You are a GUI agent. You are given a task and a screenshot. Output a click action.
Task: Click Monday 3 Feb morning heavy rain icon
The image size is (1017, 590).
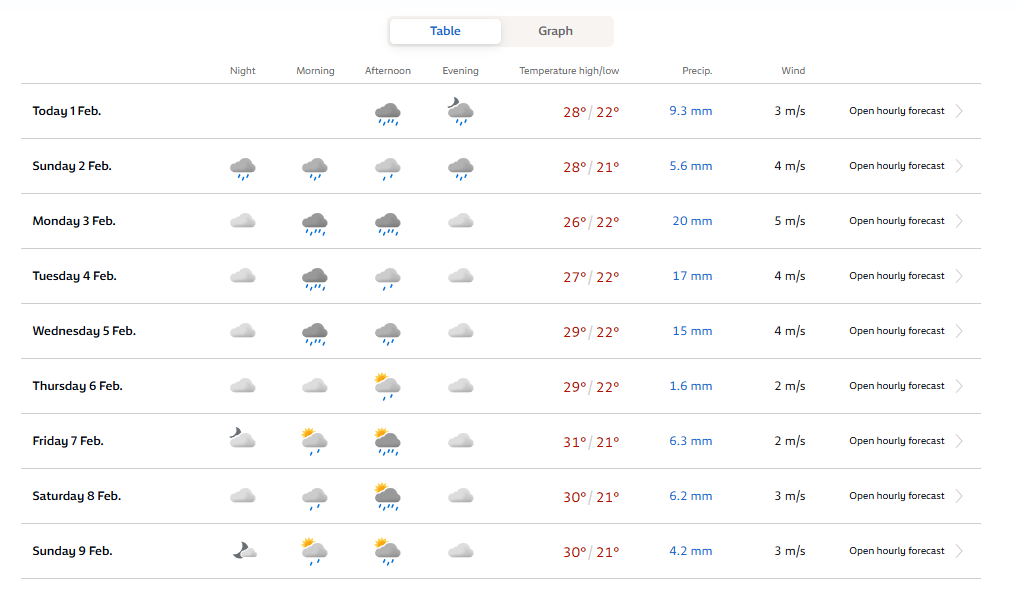click(x=315, y=223)
